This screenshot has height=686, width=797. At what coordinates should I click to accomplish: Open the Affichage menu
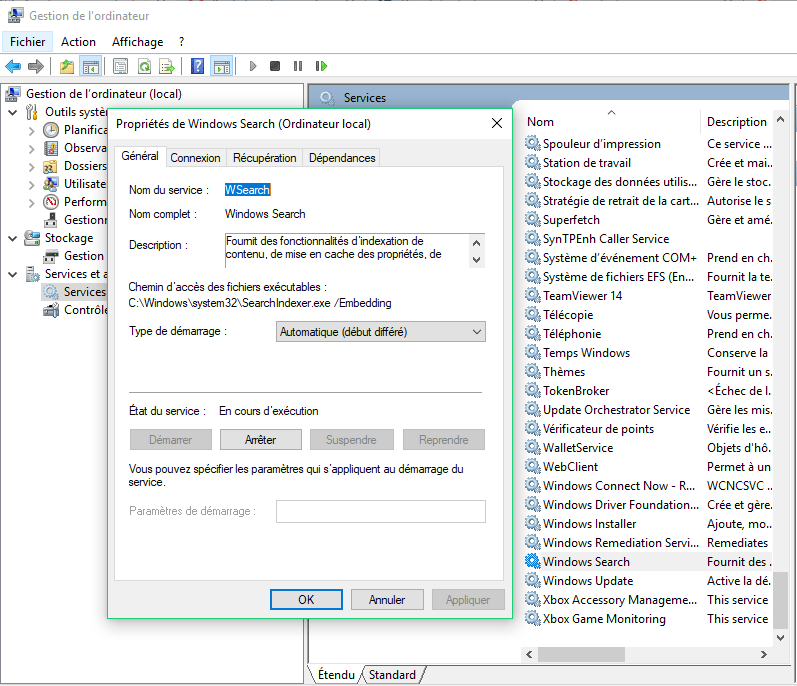point(137,42)
